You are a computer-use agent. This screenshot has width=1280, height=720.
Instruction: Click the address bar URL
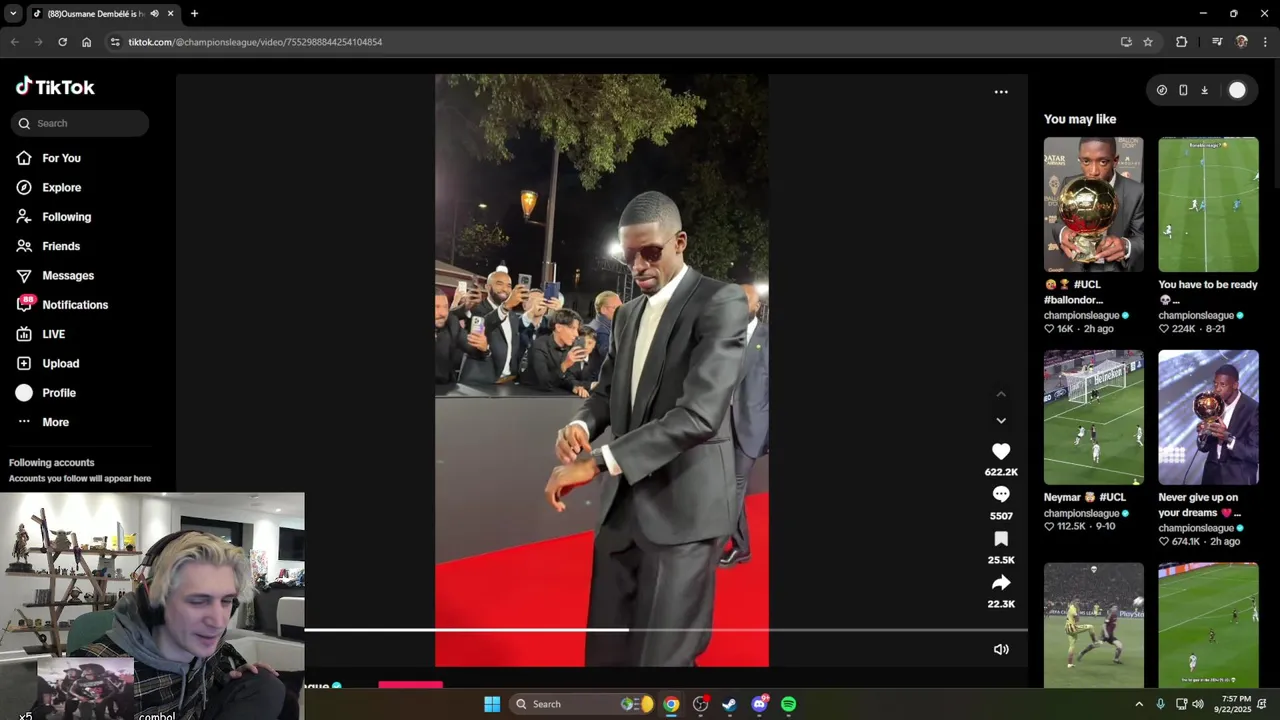pos(255,42)
